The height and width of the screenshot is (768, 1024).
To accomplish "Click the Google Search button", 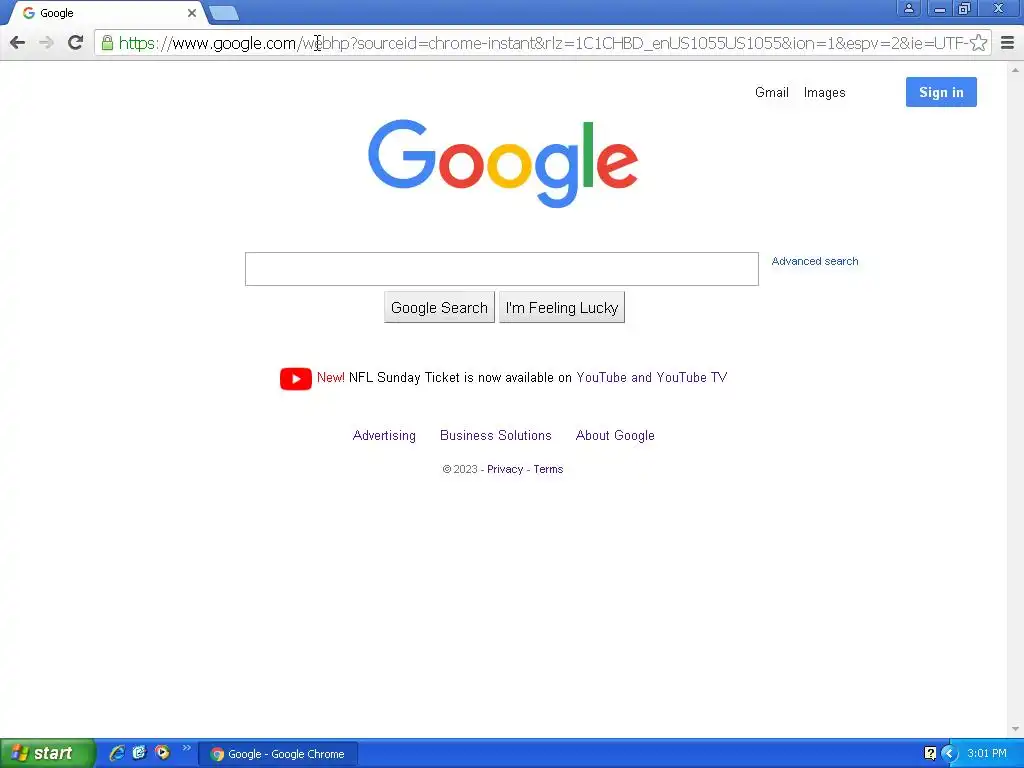I will 440,308.
